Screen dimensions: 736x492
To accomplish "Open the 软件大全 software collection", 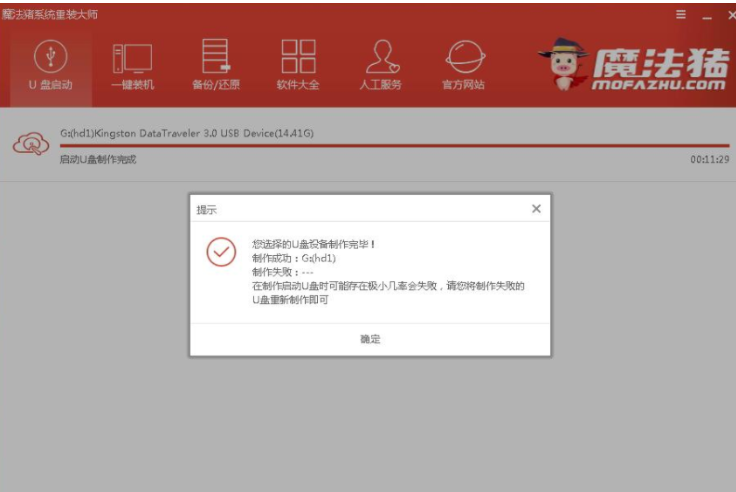I will (x=298, y=64).
